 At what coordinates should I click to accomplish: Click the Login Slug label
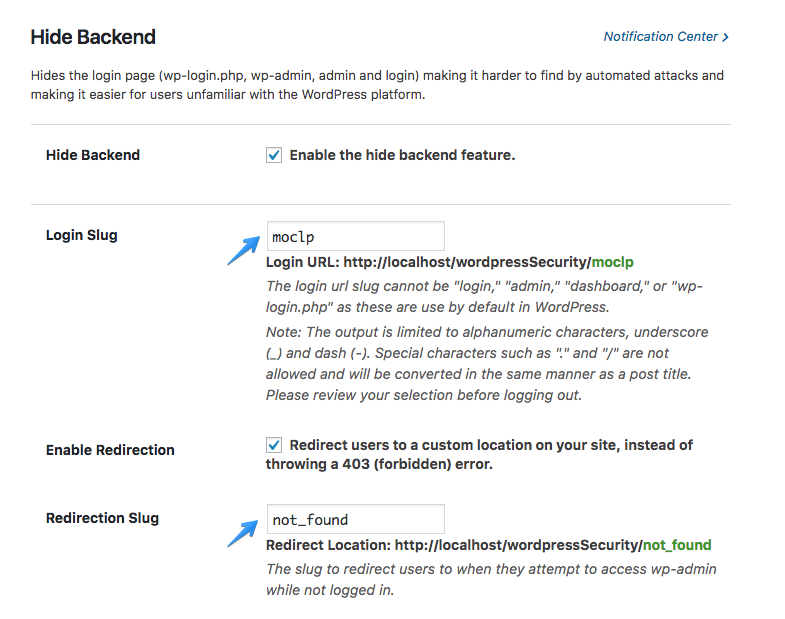coord(82,235)
